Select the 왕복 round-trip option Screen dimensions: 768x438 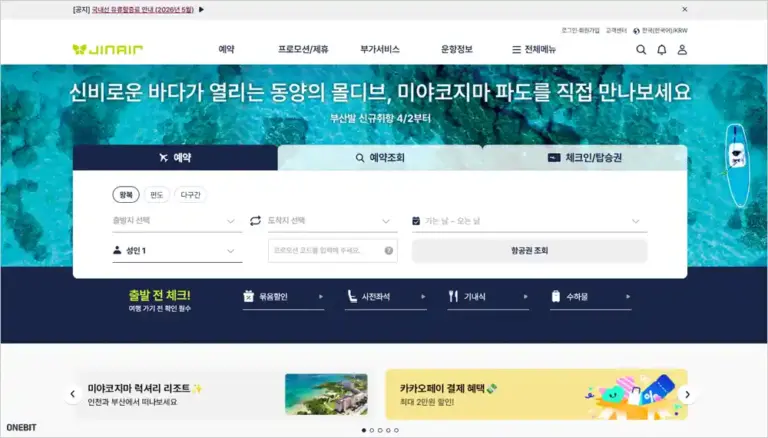[x=126, y=195]
